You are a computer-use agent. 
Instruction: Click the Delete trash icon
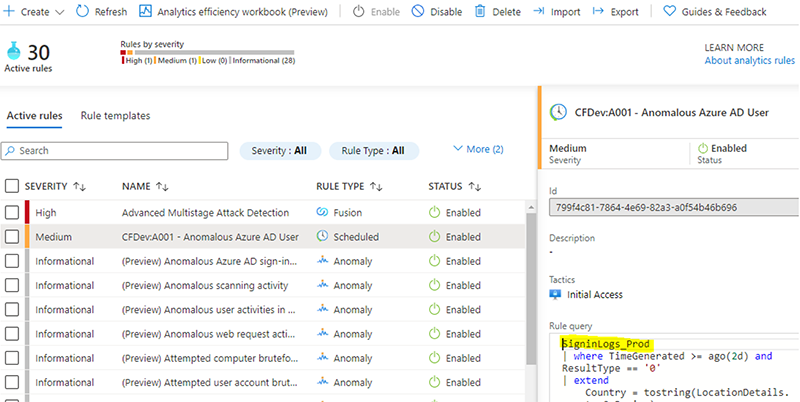(x=480, y=11)
